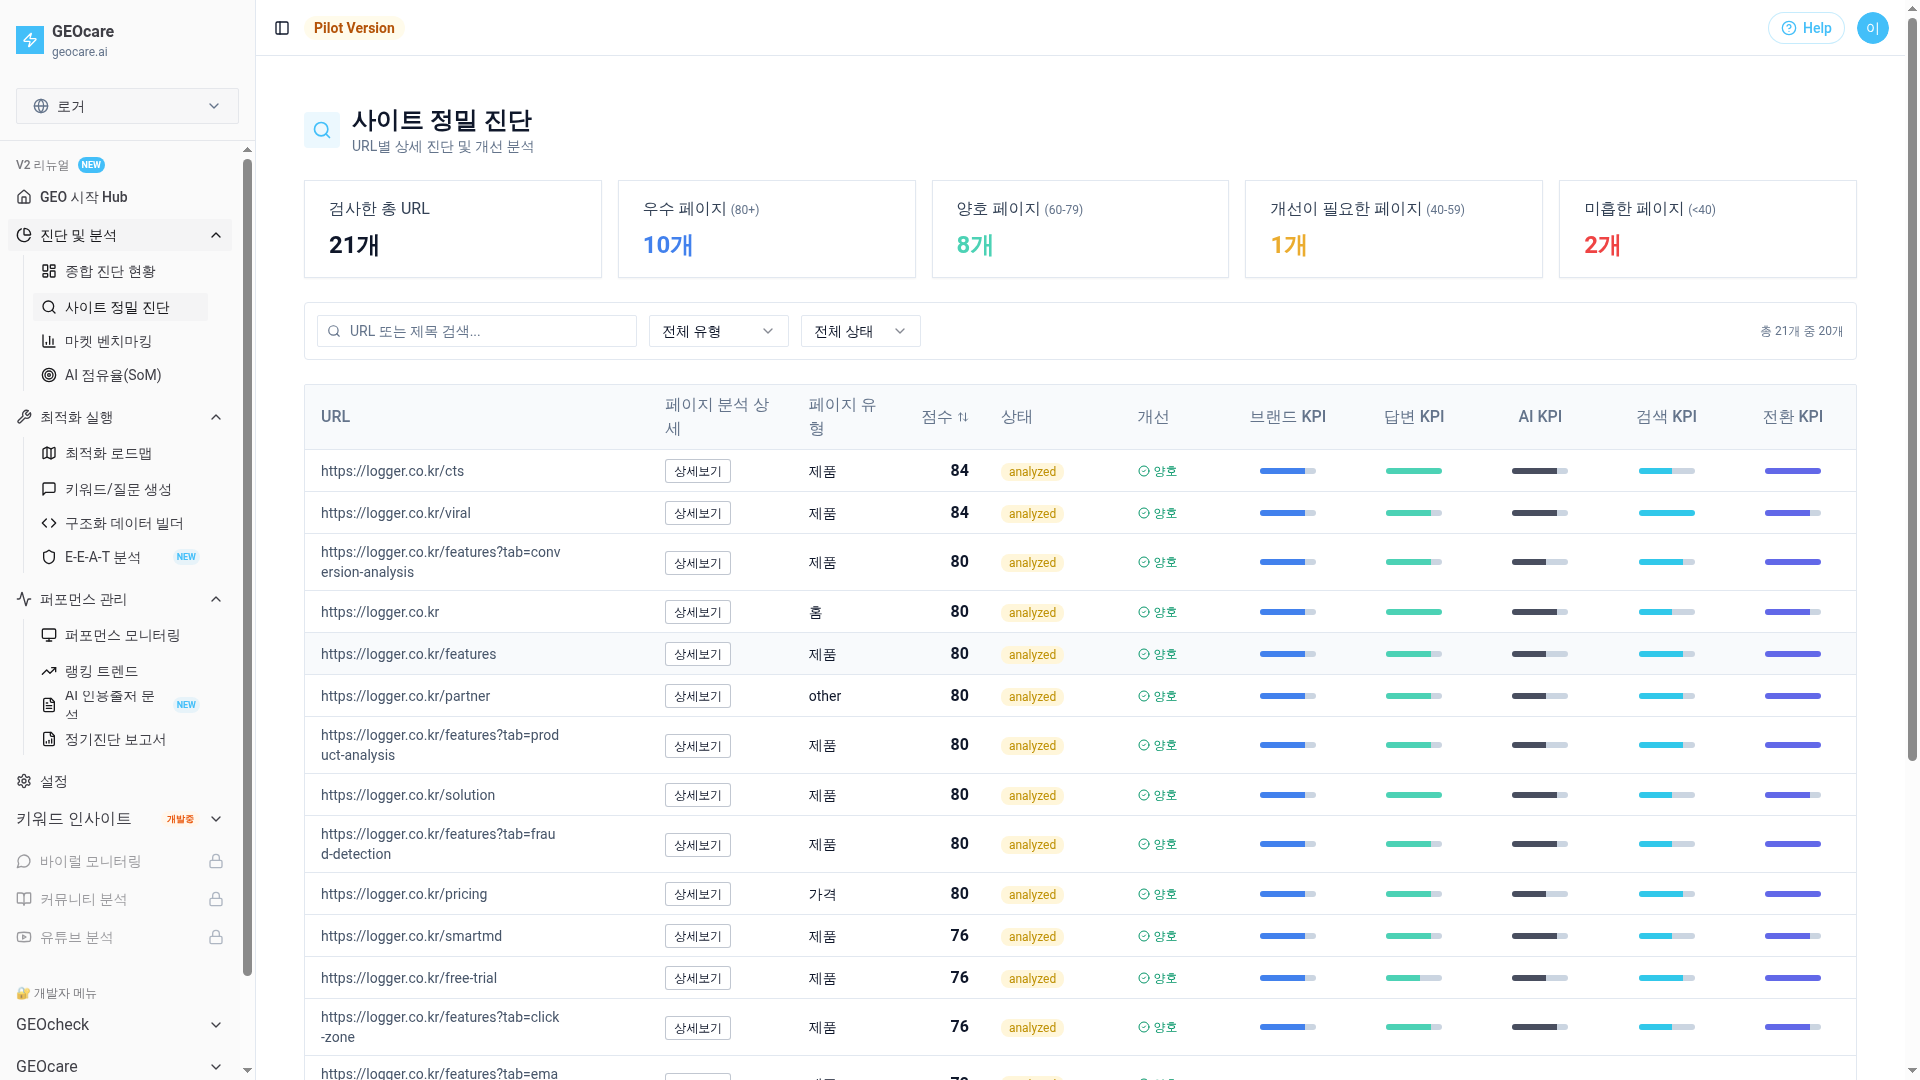Click 상세보기 for https://logger.co.kr/pricing
Image resolution: width=1920 pixels, height=1080 pixels.
coord(697,894)
